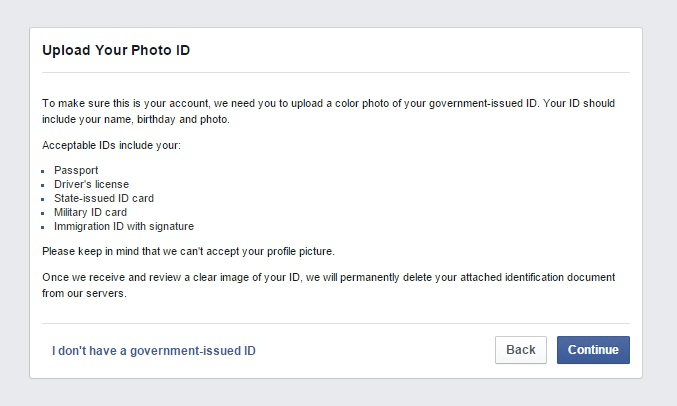Click the "Acceptable IDs include your:" text
Image resolution: width=677 pixels, height=406 pixels.
(x=111, y=146)
